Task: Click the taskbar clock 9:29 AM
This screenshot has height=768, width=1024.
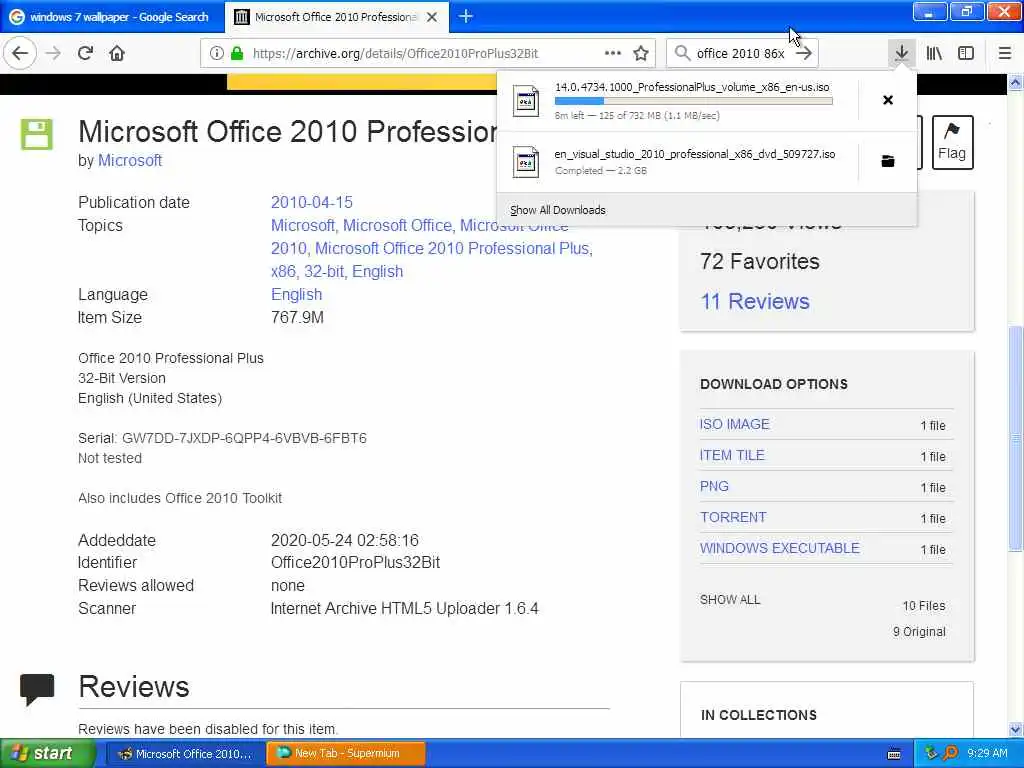Action: [987, 754]
